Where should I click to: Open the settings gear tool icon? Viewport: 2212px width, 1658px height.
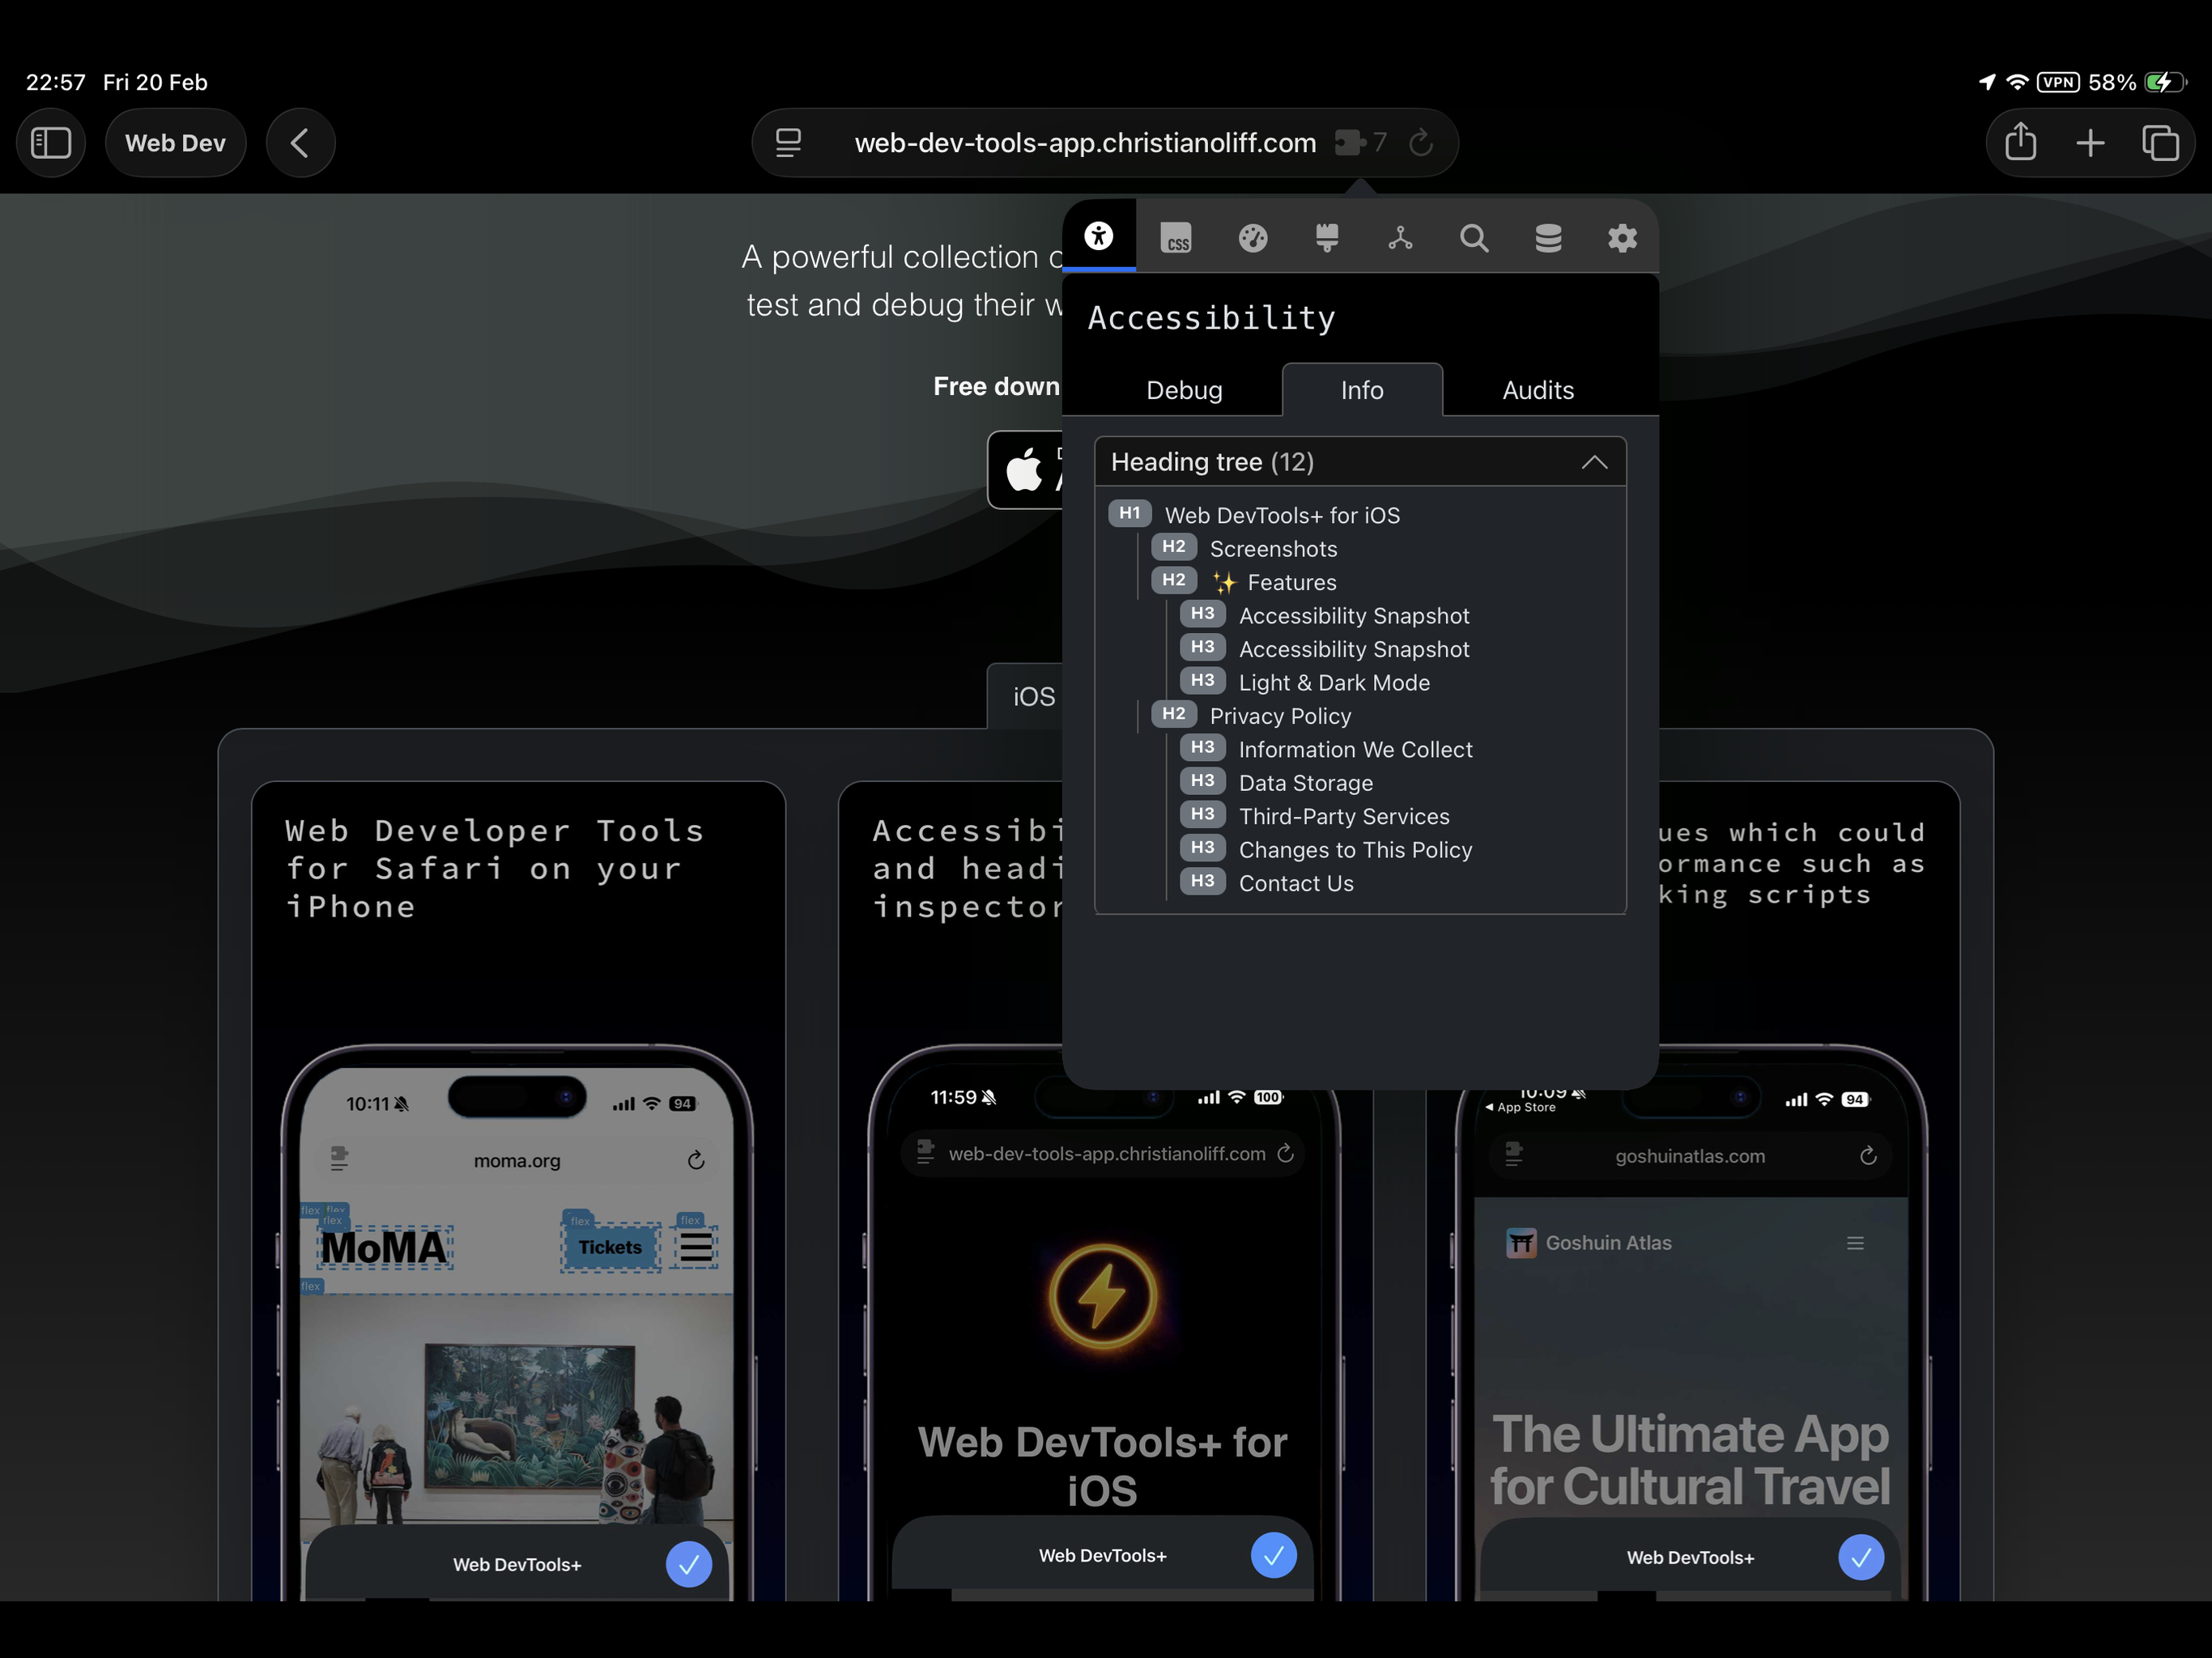(1621, 238)
